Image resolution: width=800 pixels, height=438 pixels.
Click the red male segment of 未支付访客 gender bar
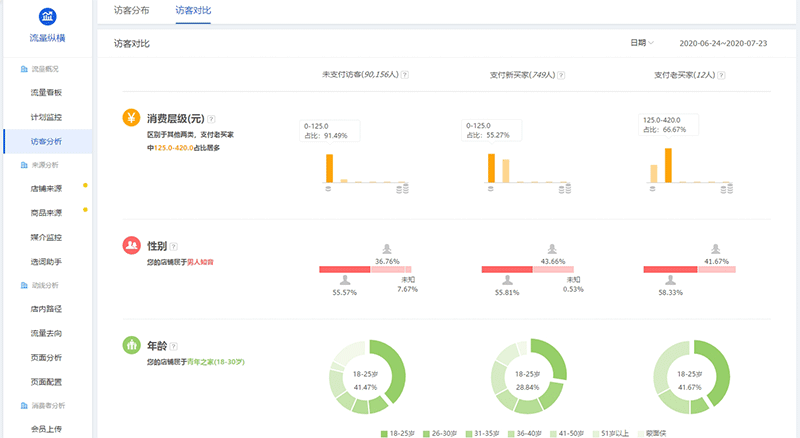(x=345, y=269)
